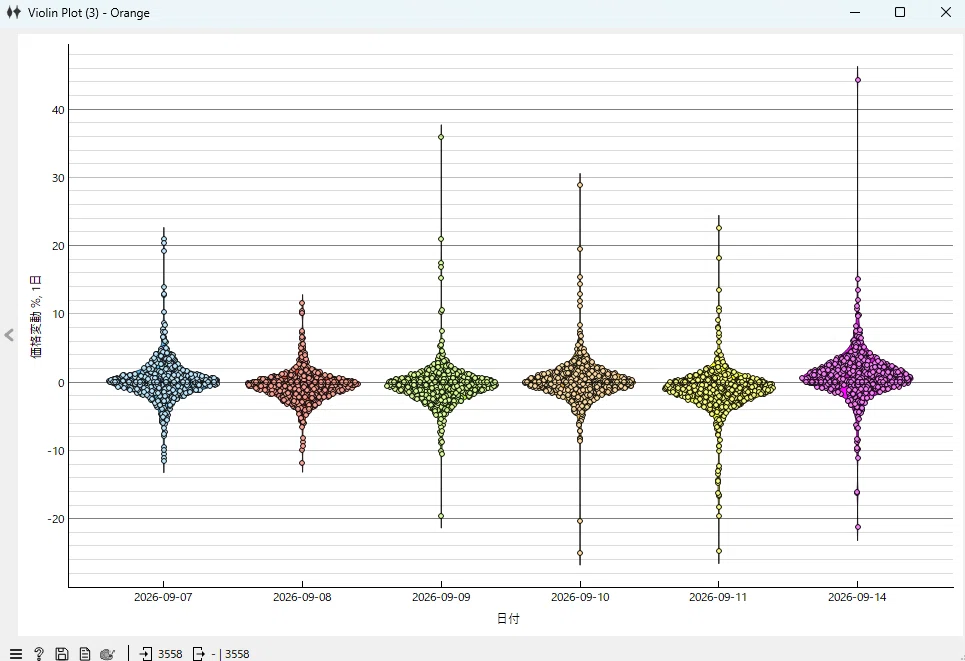The height and width of the screenshot is (661, 965).
Task: Click the 40 y-axis tick label
Action: pyautogui.click(x=58, y=110)
